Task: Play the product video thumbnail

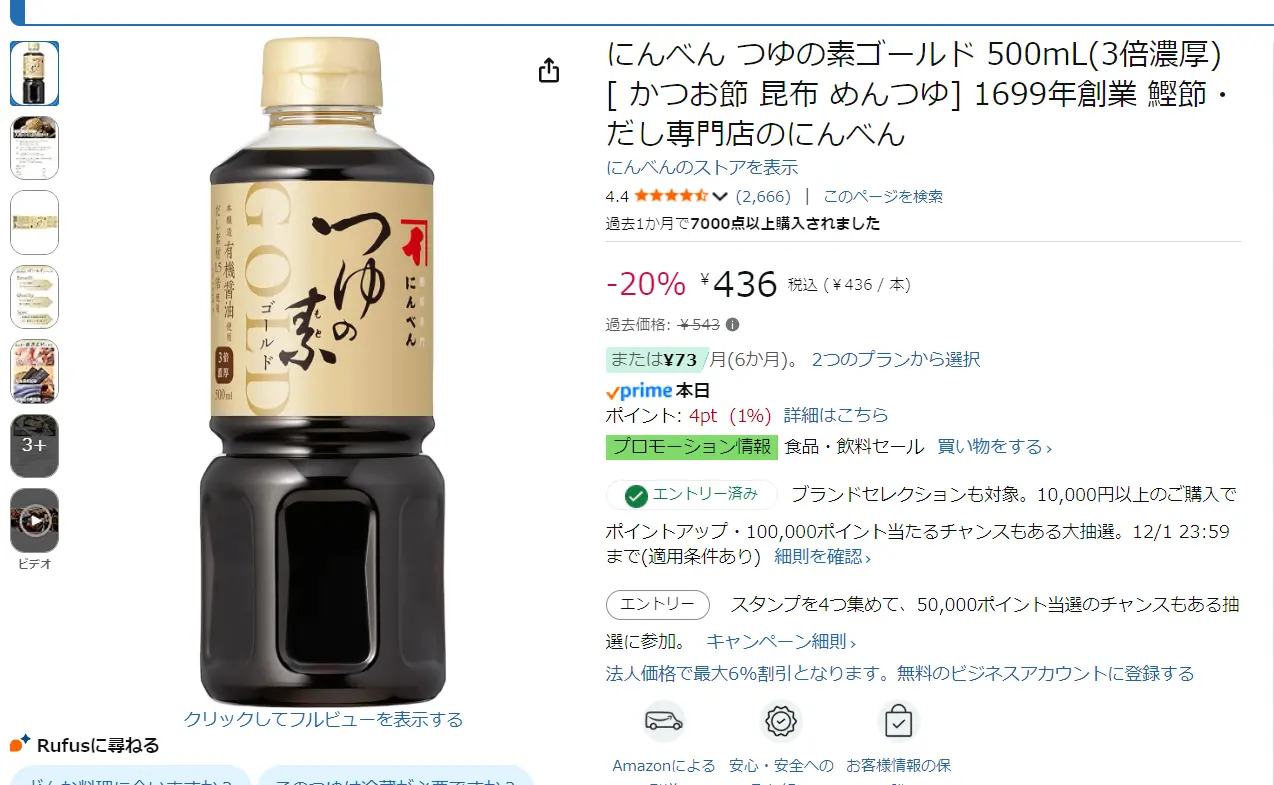Action: click(35, 520)
